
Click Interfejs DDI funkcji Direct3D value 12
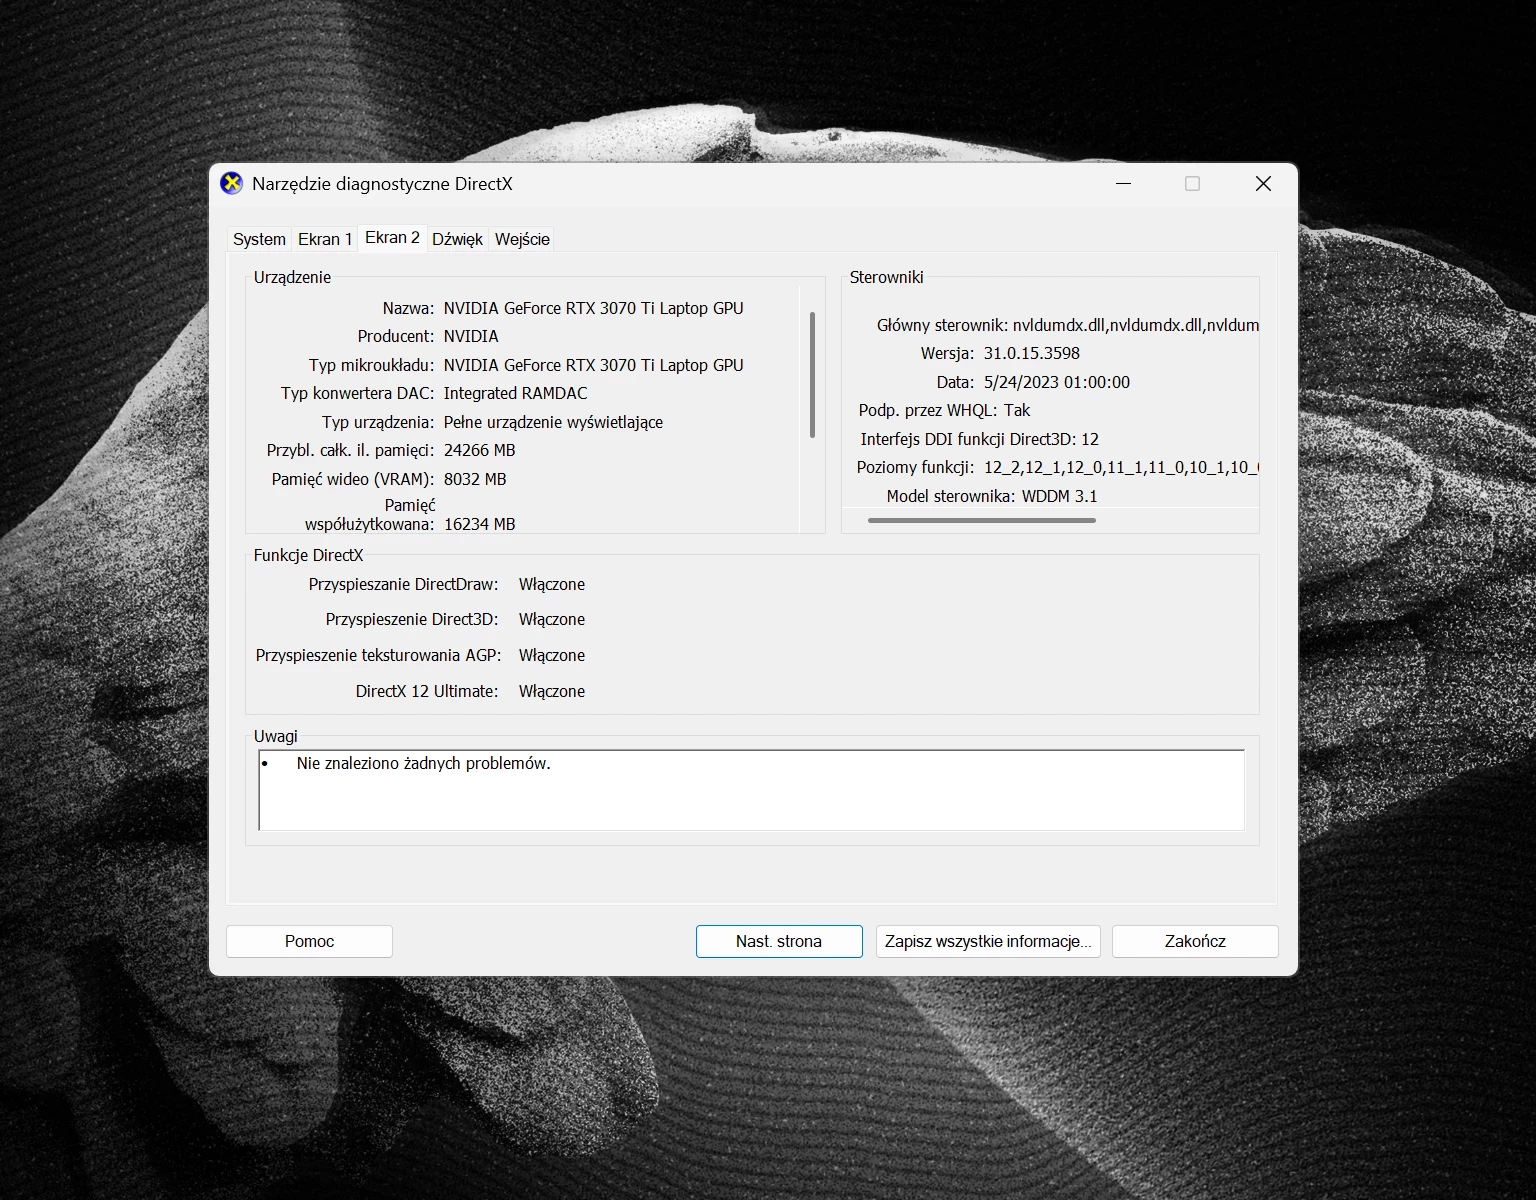tap(1090, 439)
